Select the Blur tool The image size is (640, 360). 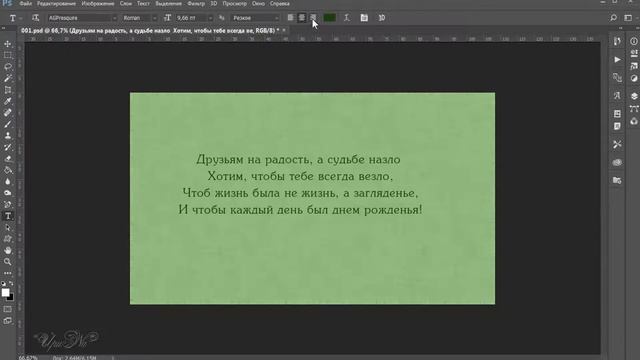8,181
